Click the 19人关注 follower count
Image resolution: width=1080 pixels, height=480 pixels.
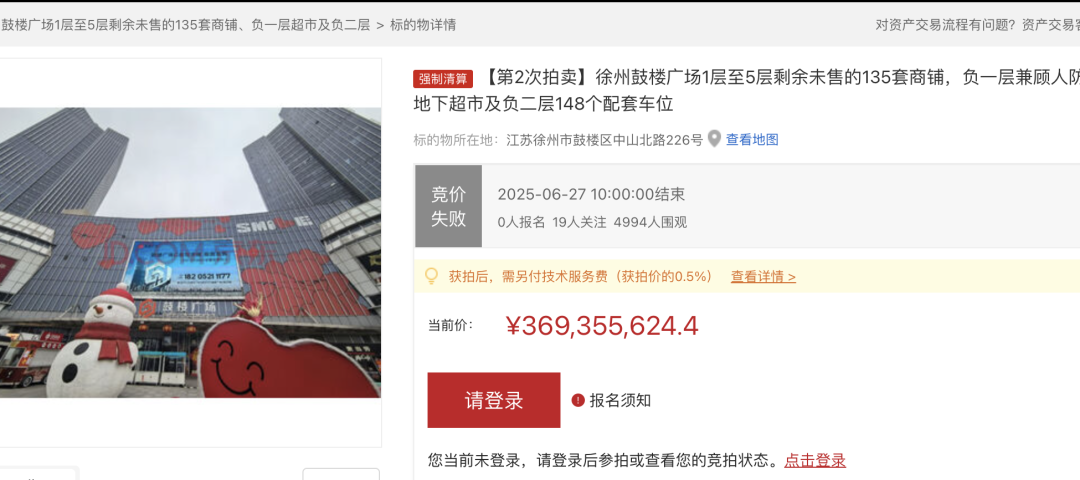coord(579,222)
